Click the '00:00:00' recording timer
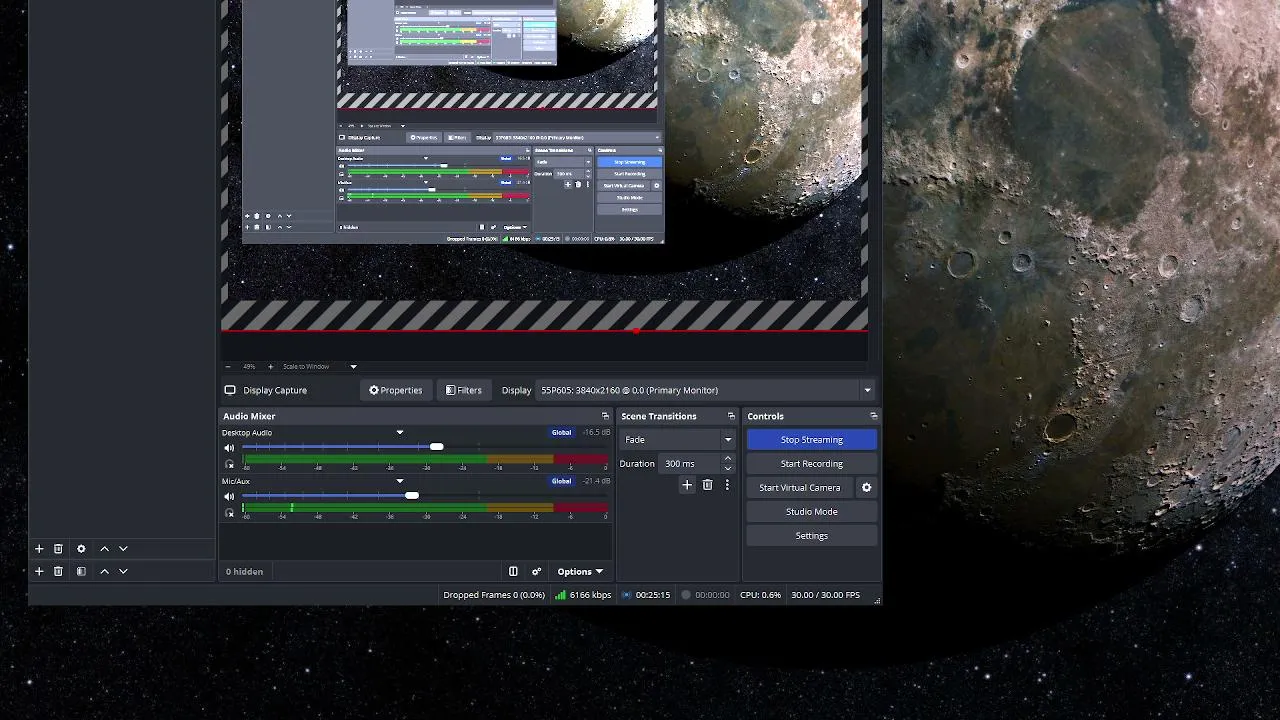The image size is (1280, 720). tap(712, 595)
